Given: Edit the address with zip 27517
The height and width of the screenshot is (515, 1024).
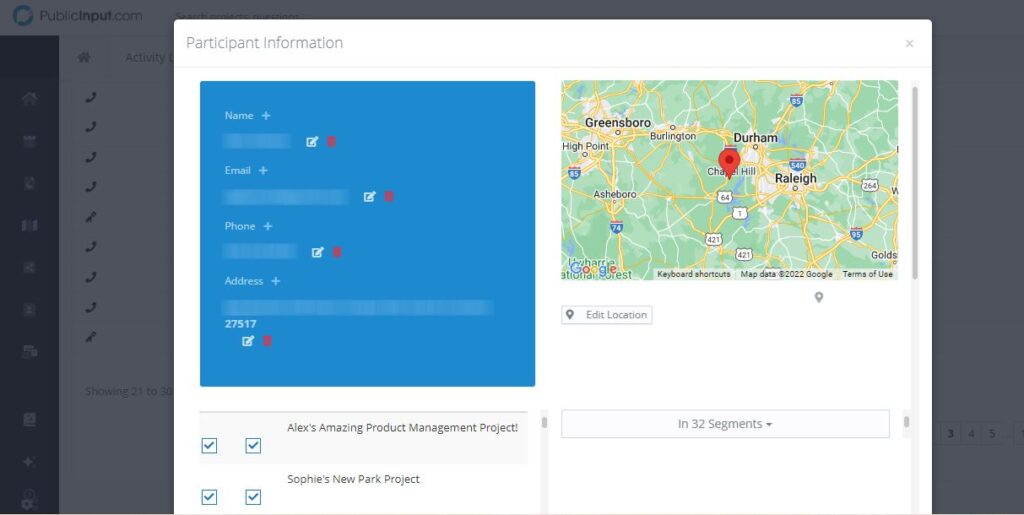Looking at the screenshot, I should pyautogui.click(x=248, y=341).
